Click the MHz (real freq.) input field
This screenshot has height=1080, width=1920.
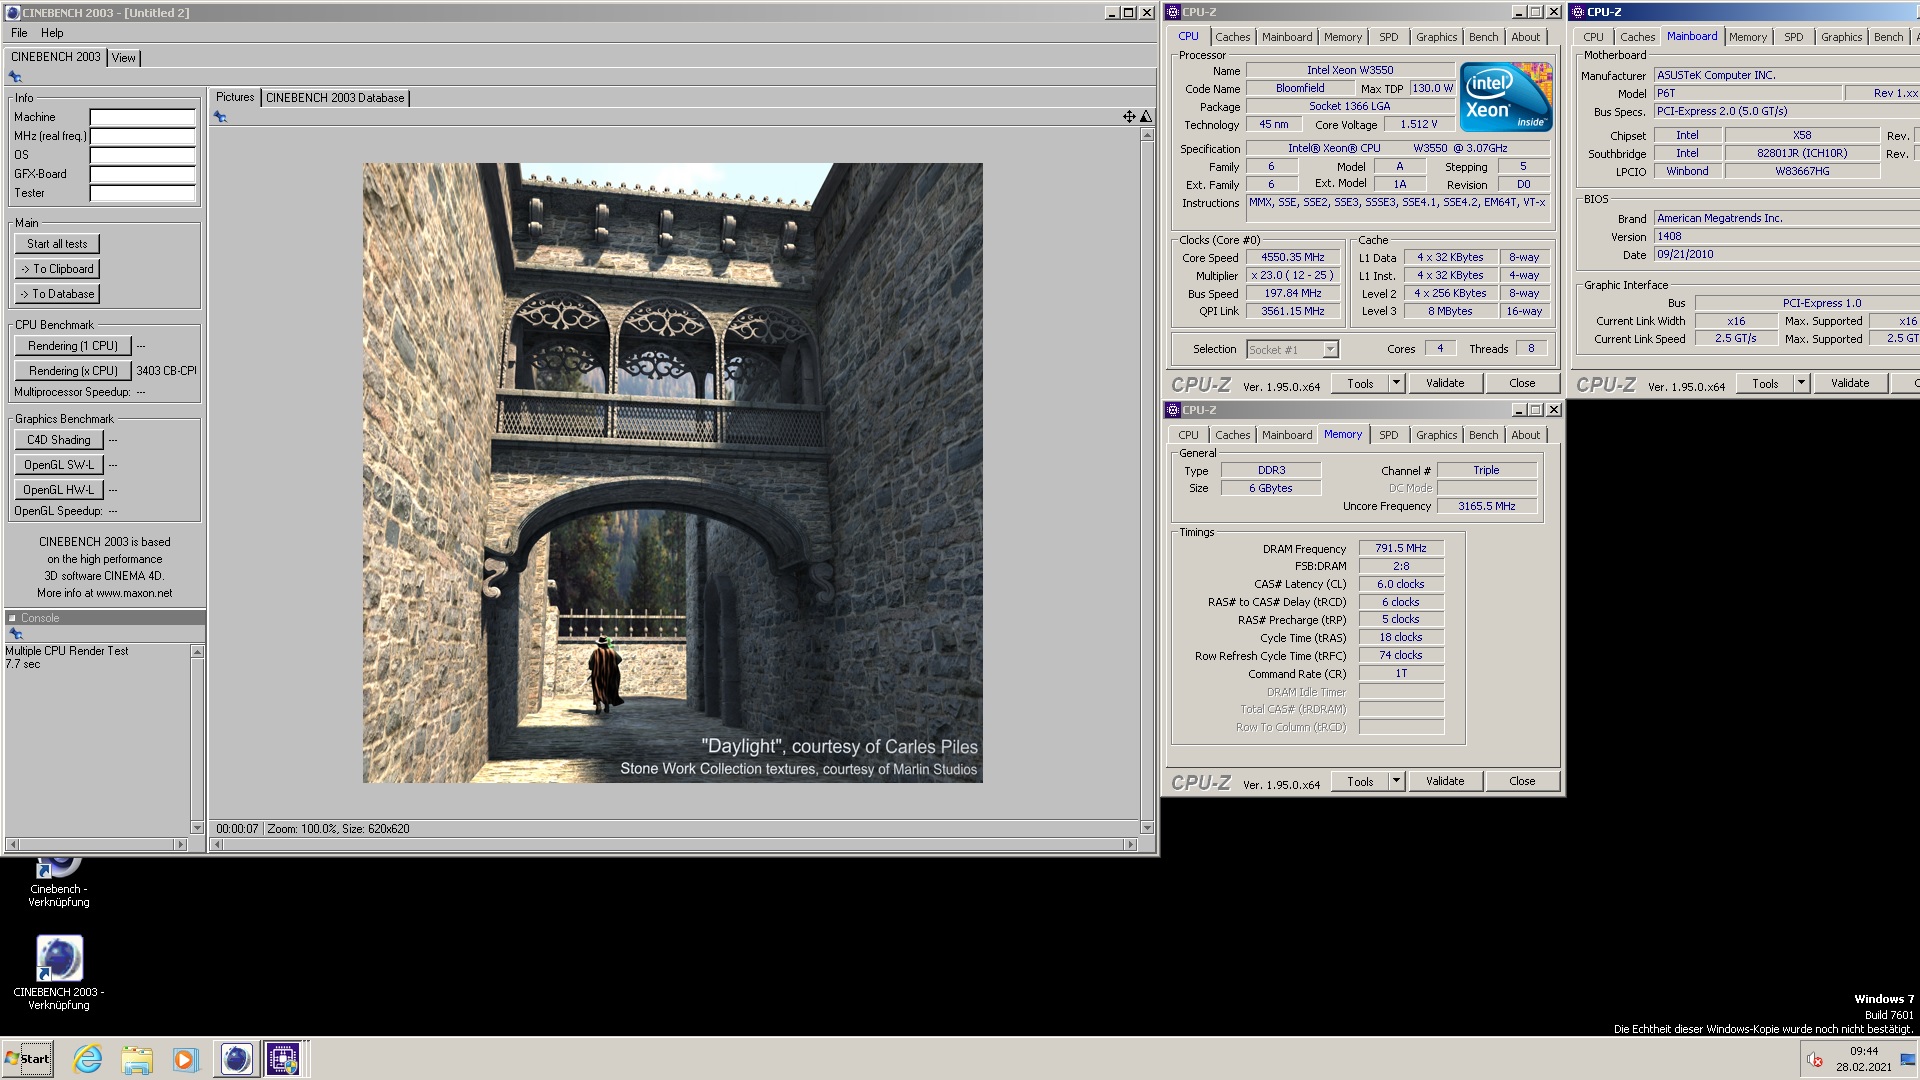tap(142, 136)
